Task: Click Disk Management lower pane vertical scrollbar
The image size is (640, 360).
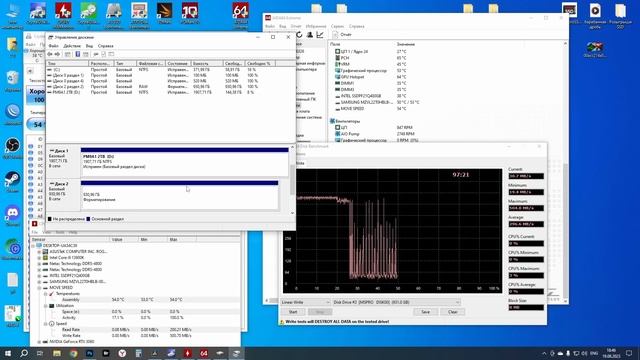Action: (292, 180)
